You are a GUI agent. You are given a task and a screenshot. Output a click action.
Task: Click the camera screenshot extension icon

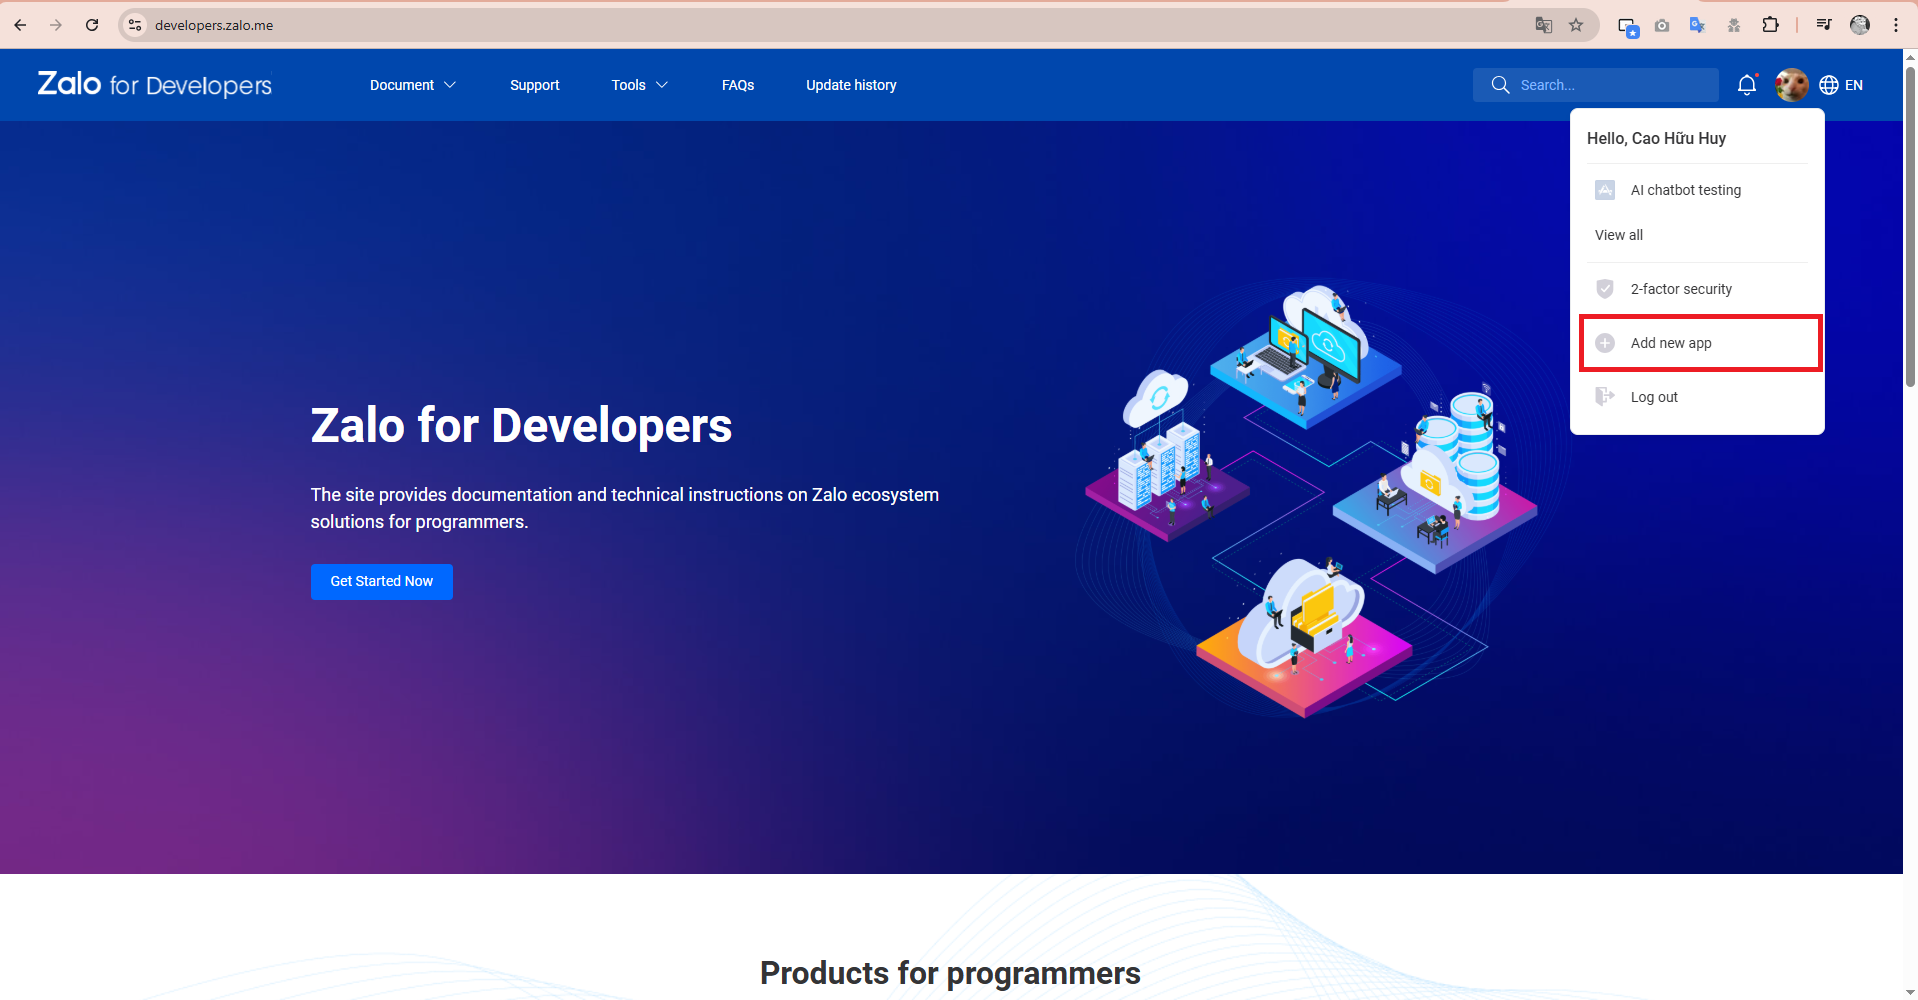point(1662,25)
